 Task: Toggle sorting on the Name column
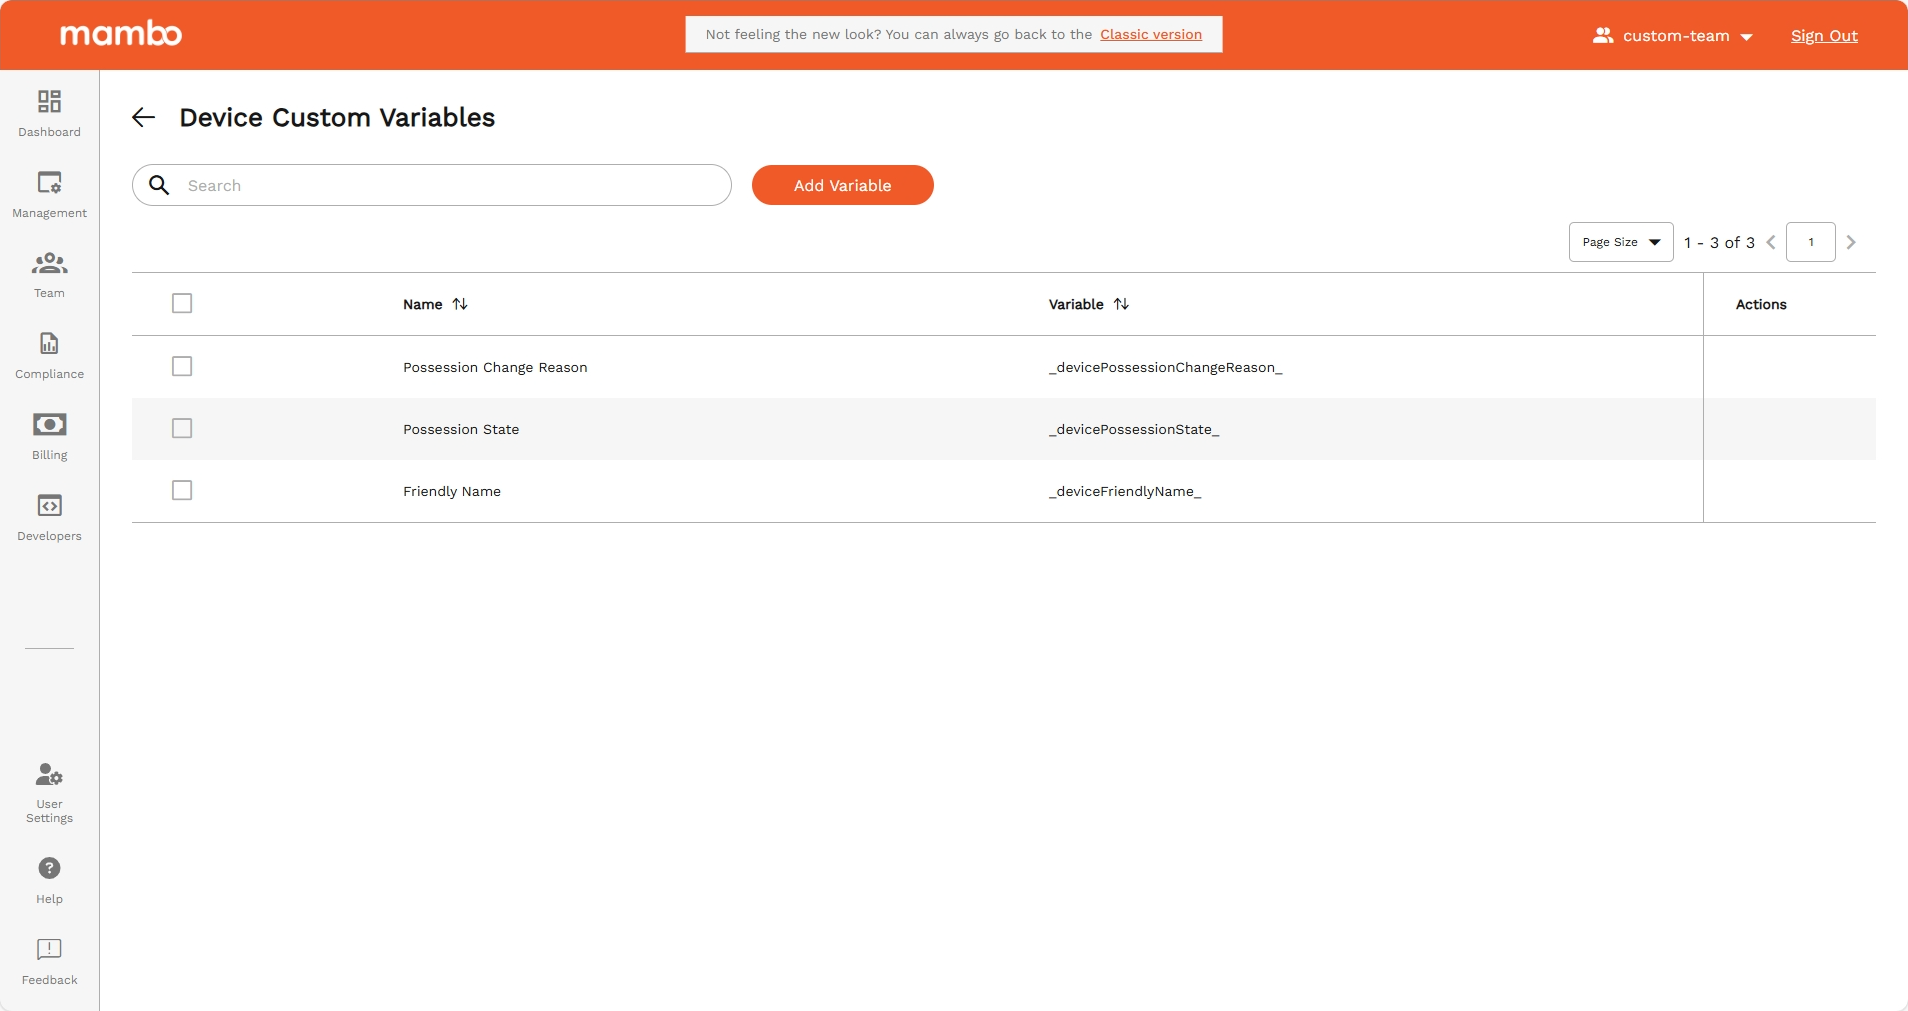(x=459, y=304)
